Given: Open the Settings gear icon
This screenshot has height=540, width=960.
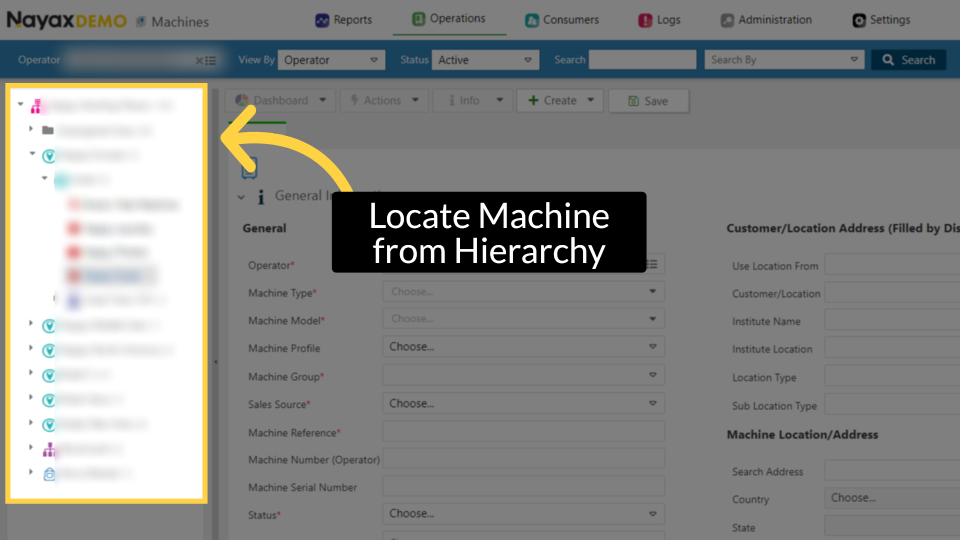Looking at the screenshot, I should (x=859, y=20).
